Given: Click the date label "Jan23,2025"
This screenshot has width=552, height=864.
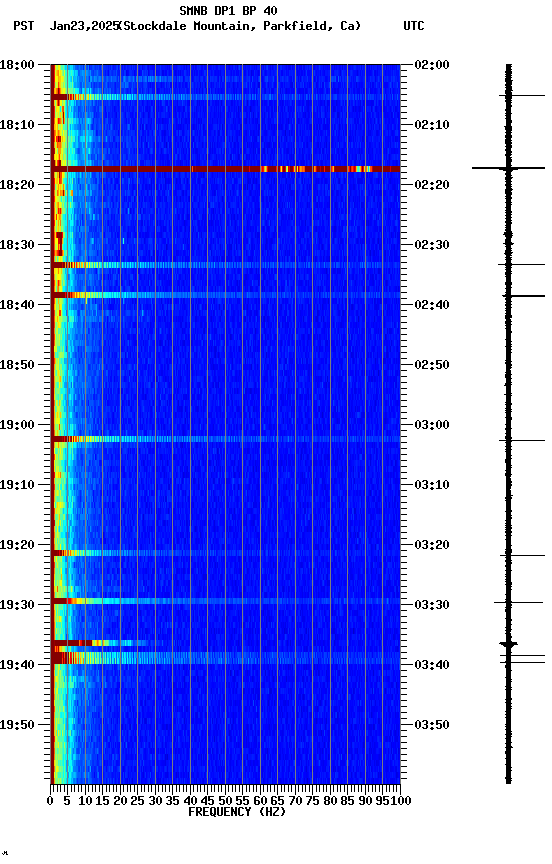Looking at the screenshot, I should pos(84,26).
